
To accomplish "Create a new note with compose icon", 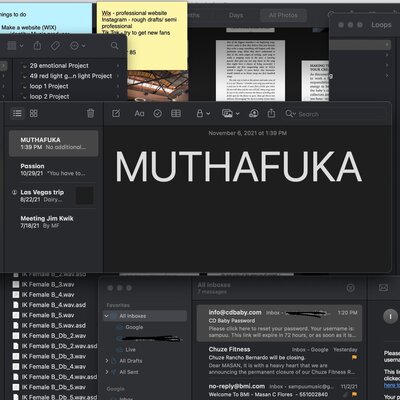I will pos(116,114).
